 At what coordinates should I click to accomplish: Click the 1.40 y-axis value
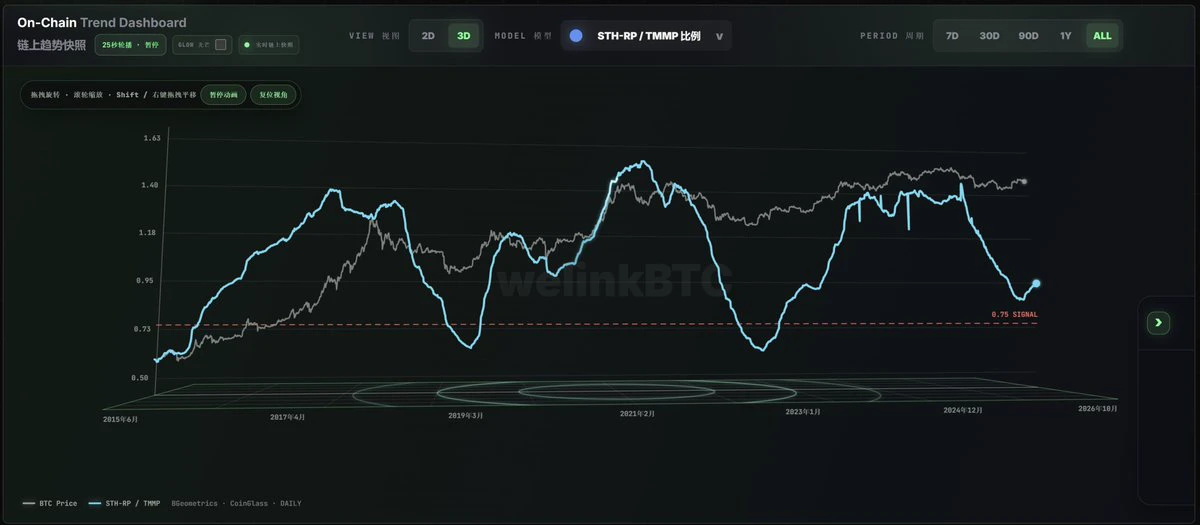(151, 185)
